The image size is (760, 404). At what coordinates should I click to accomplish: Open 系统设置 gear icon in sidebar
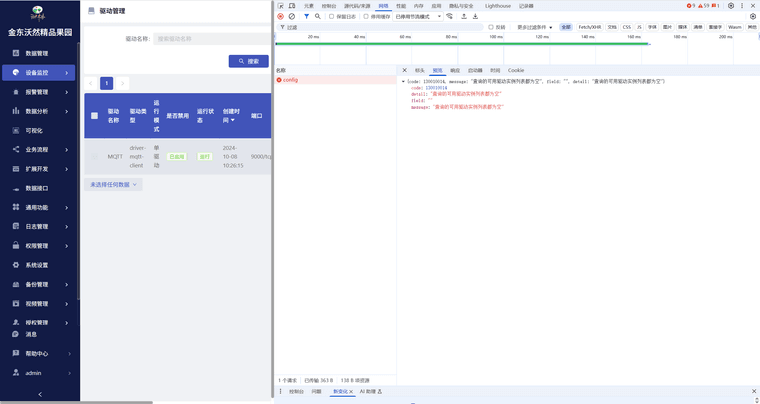tap(16, 265)
